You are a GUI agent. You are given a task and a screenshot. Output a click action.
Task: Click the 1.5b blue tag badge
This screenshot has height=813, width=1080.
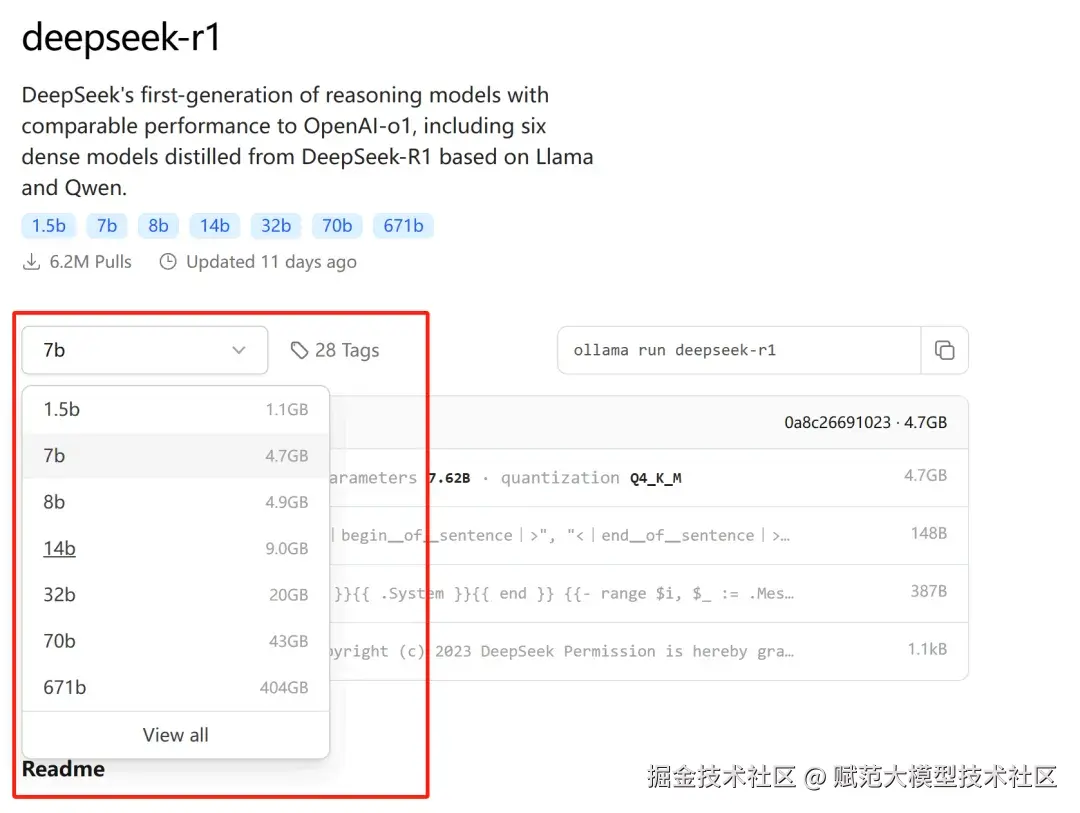(49, 226)
